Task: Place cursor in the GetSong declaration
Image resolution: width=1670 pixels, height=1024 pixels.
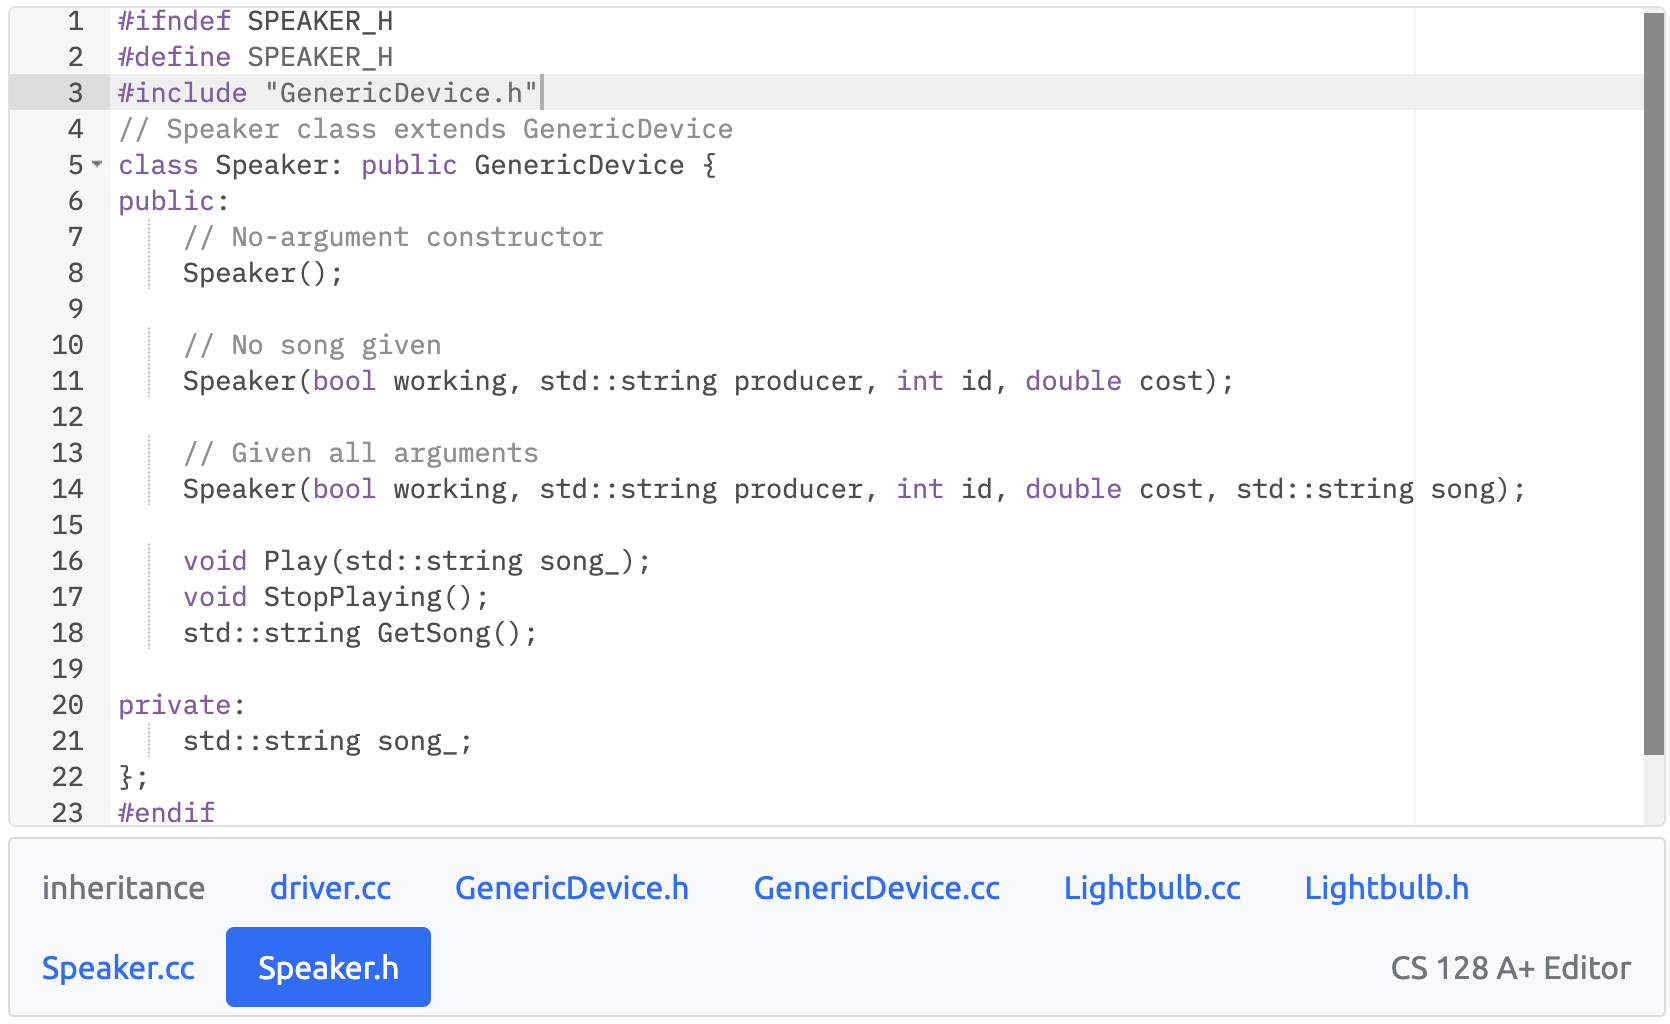Action: click(x=360, y=632)
